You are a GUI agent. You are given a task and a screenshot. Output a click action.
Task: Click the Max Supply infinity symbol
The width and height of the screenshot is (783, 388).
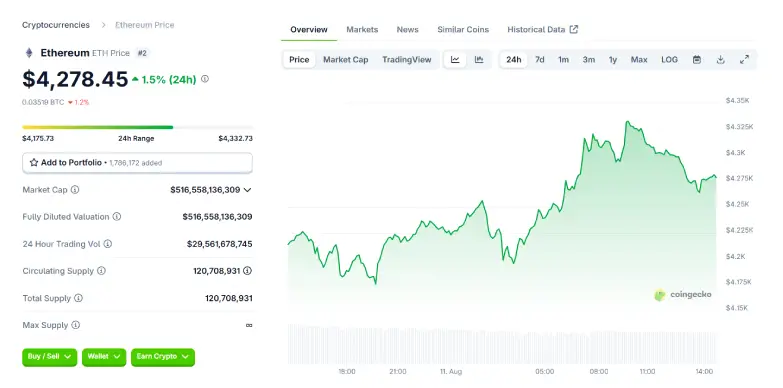[x=249, y=325]
